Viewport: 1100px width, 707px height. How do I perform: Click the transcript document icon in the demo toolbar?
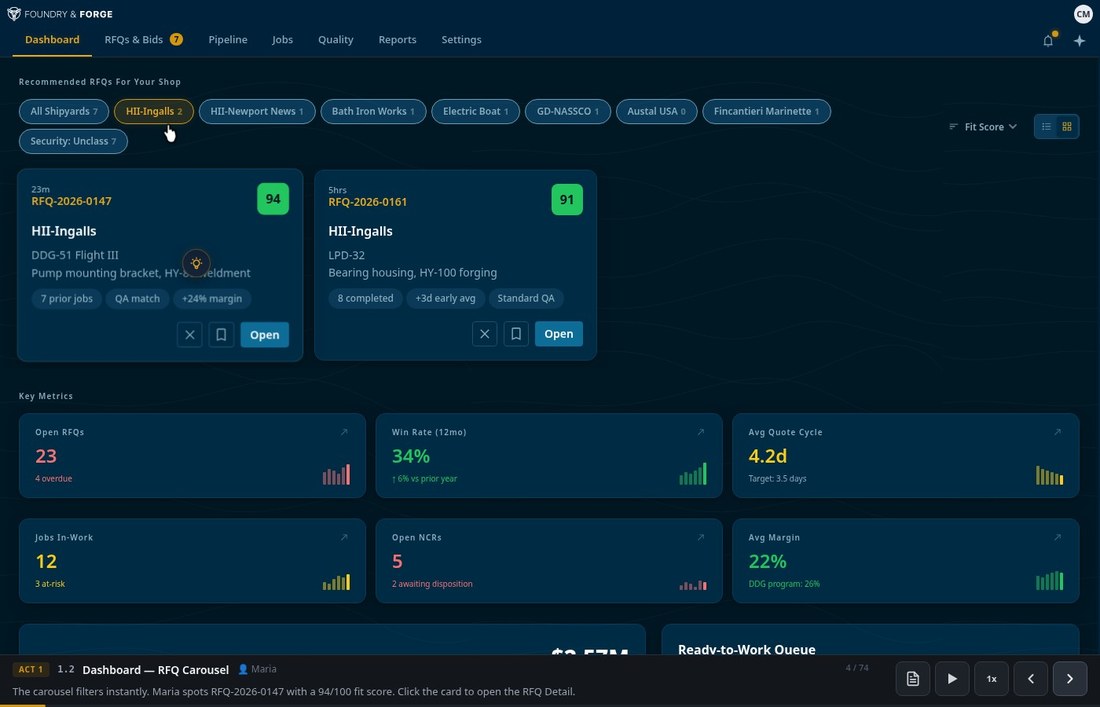coord(912,678)
